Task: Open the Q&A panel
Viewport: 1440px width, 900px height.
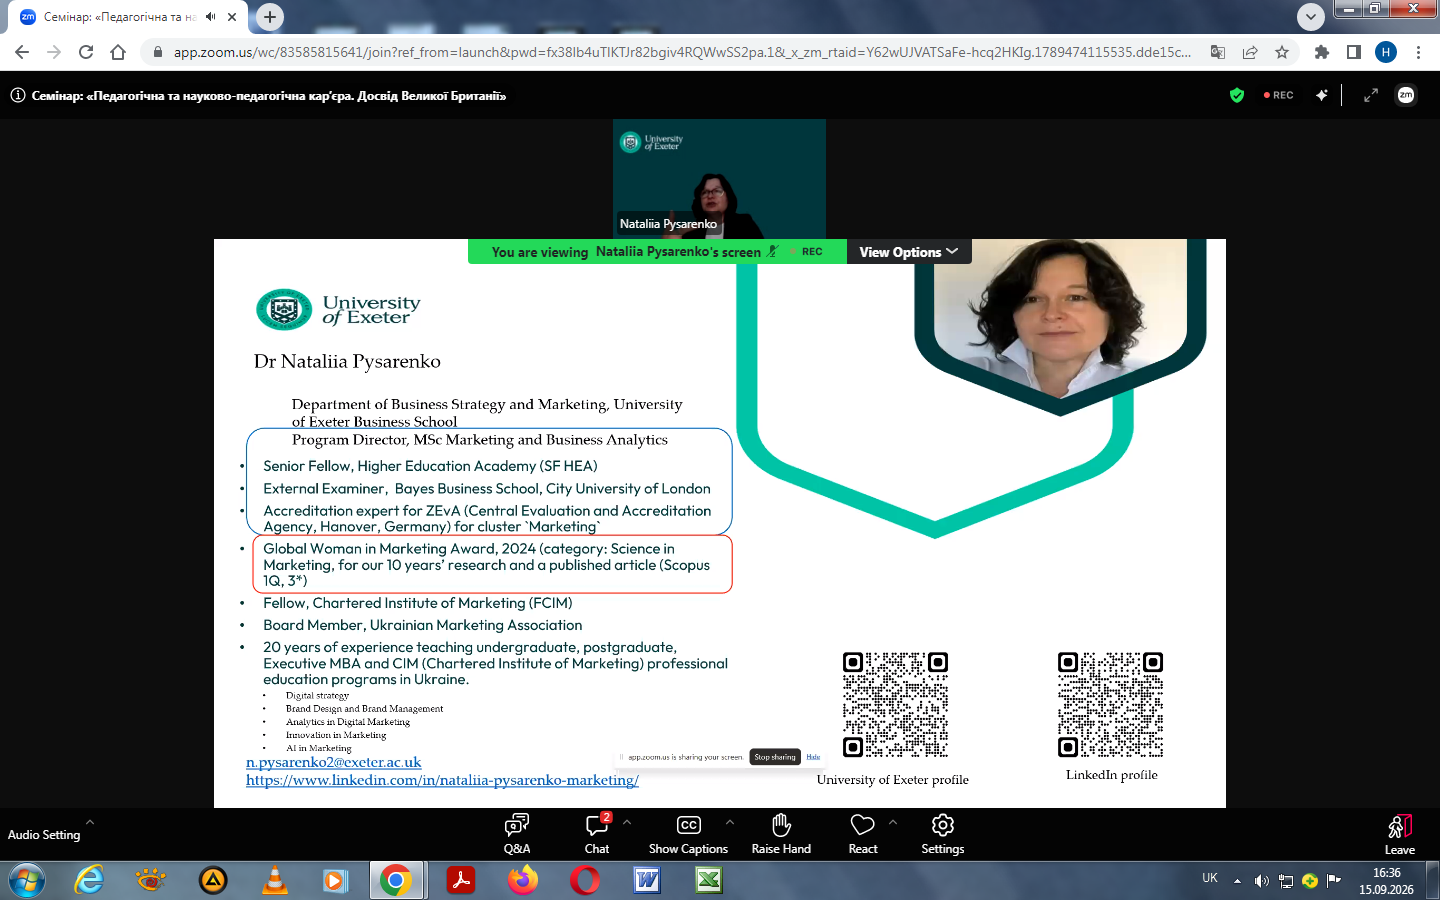Action: (517, 833)
